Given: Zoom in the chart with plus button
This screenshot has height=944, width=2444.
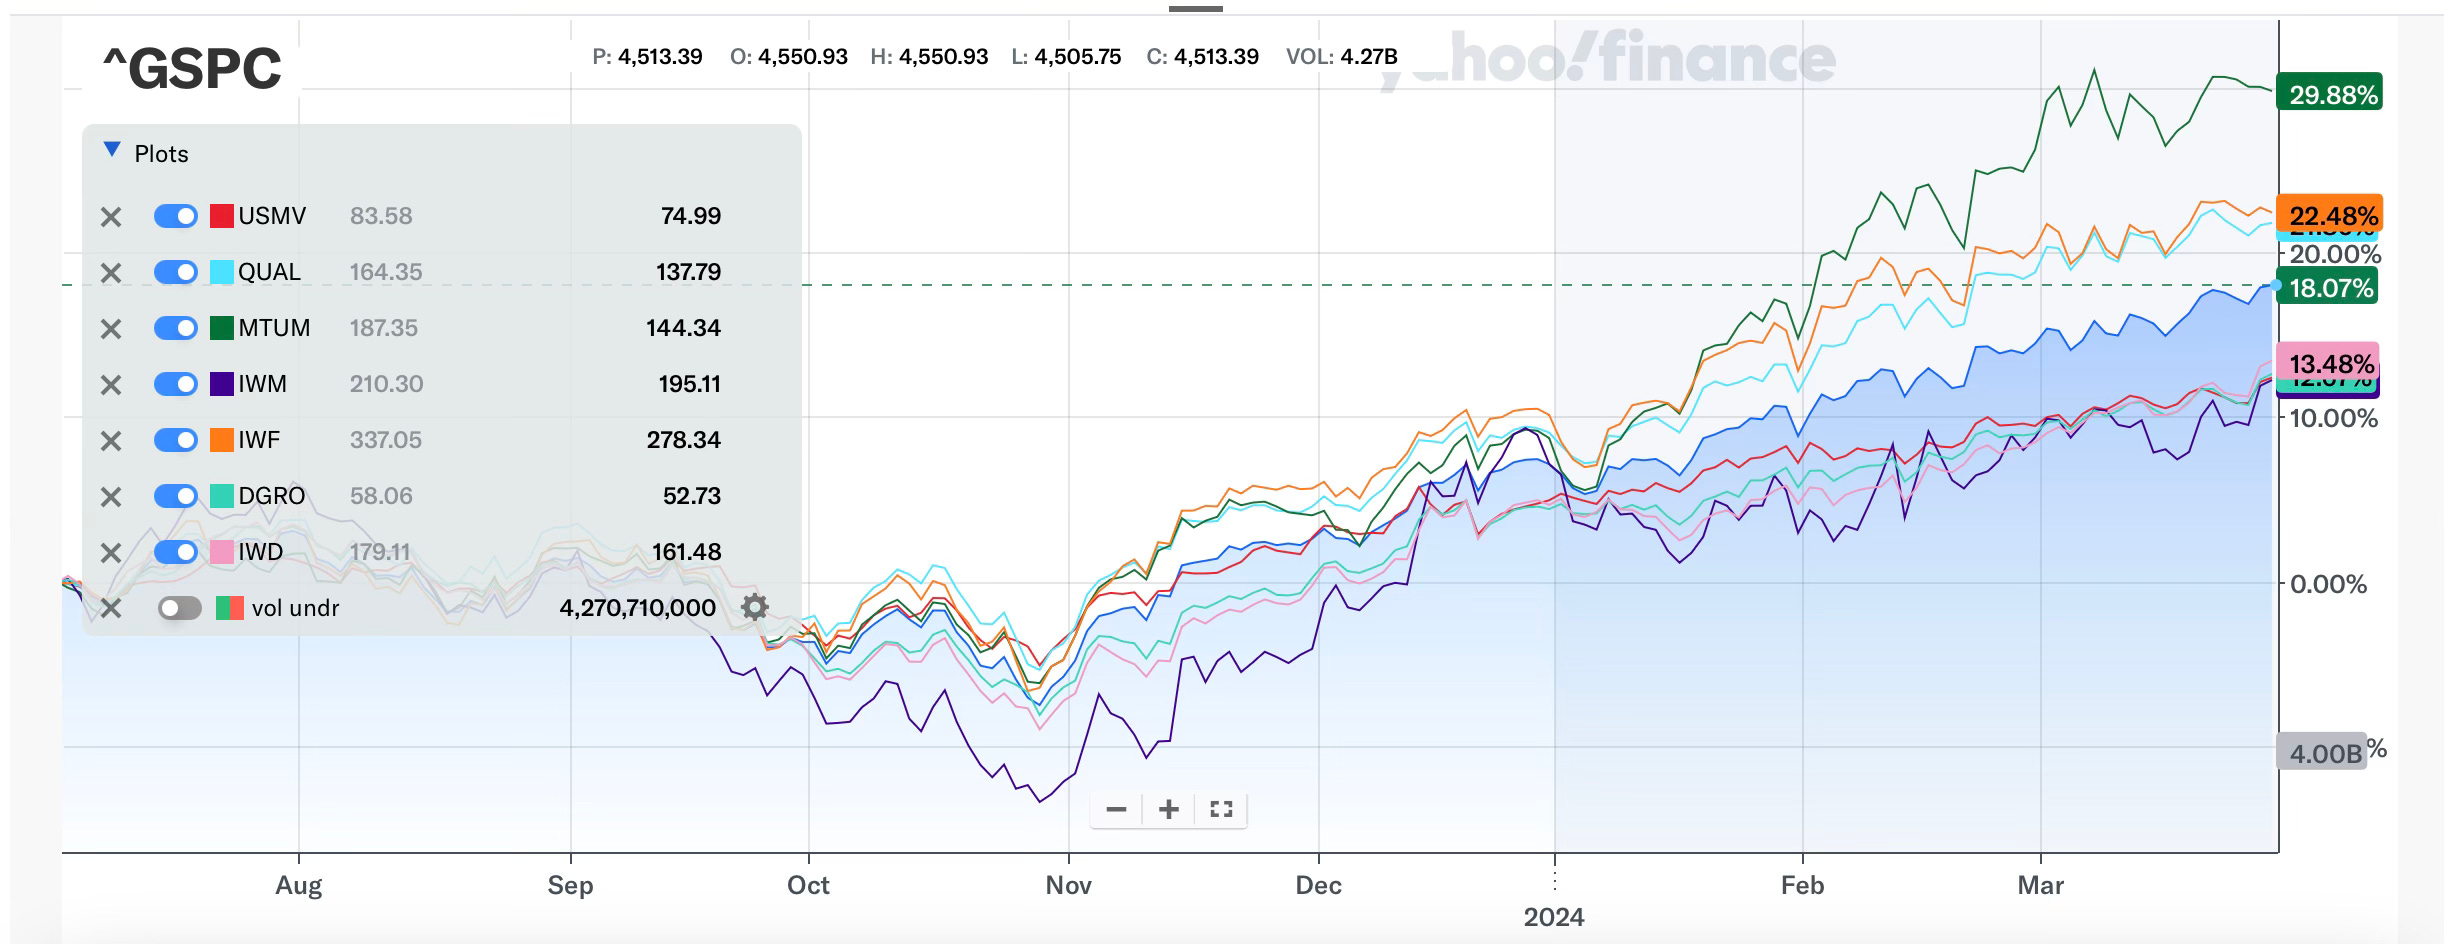Looking at the screenshot, I should tap(1168, 809).
